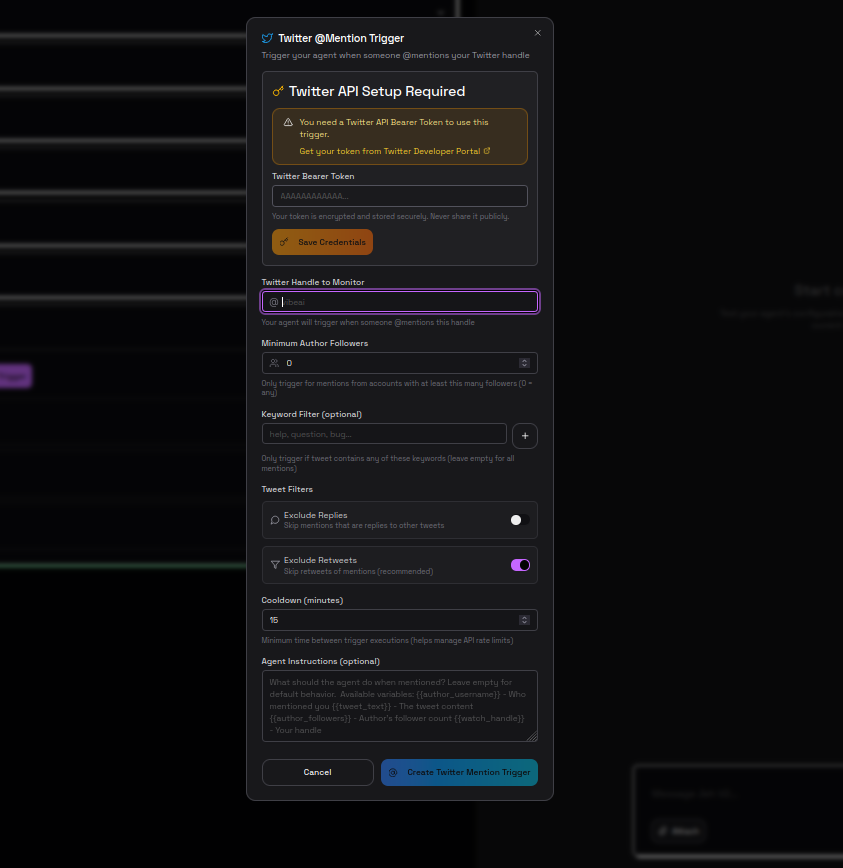Click the key icon beside Twitter API Setup Required
Screen dimensions: 843x868
(278, 91)
